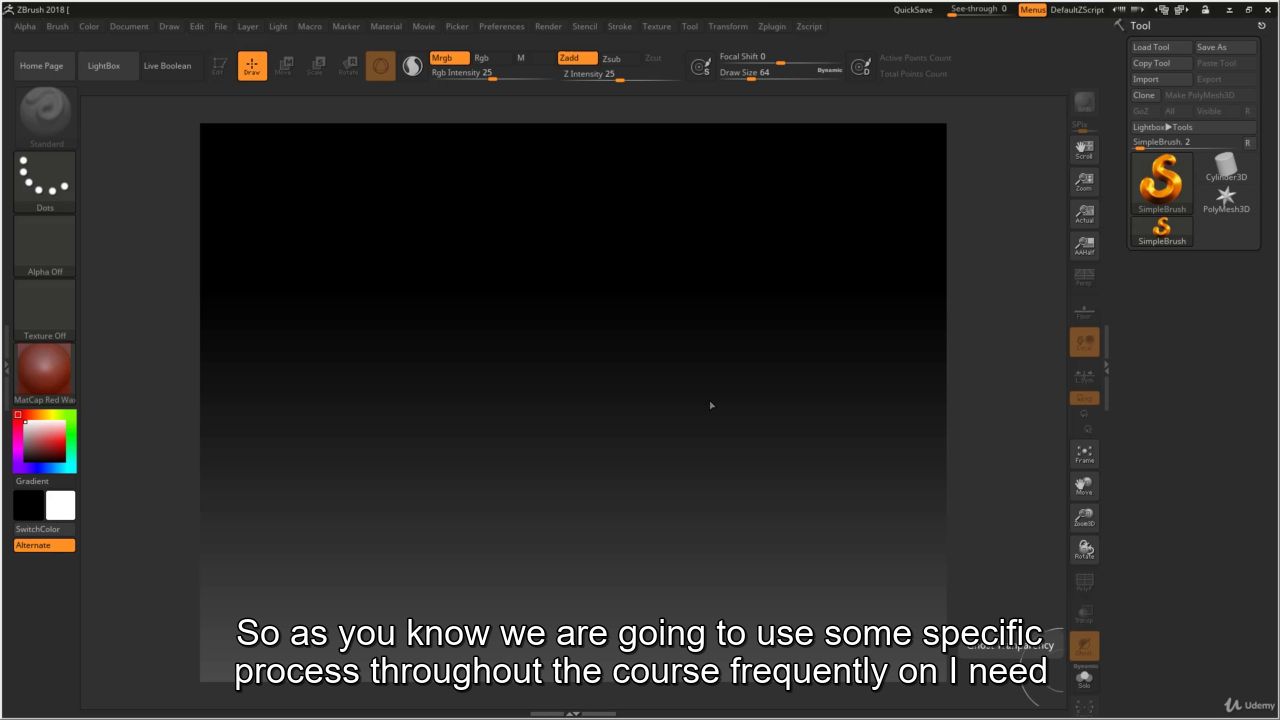
Task: Click the Actual size icon
Action: coord(1084,214)
